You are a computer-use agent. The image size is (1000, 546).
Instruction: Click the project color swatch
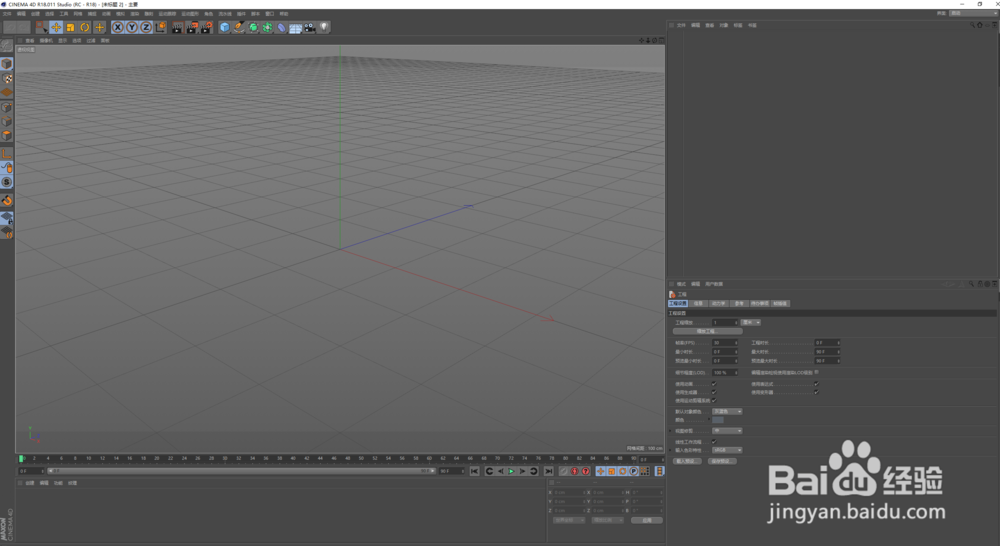point(718,420)
